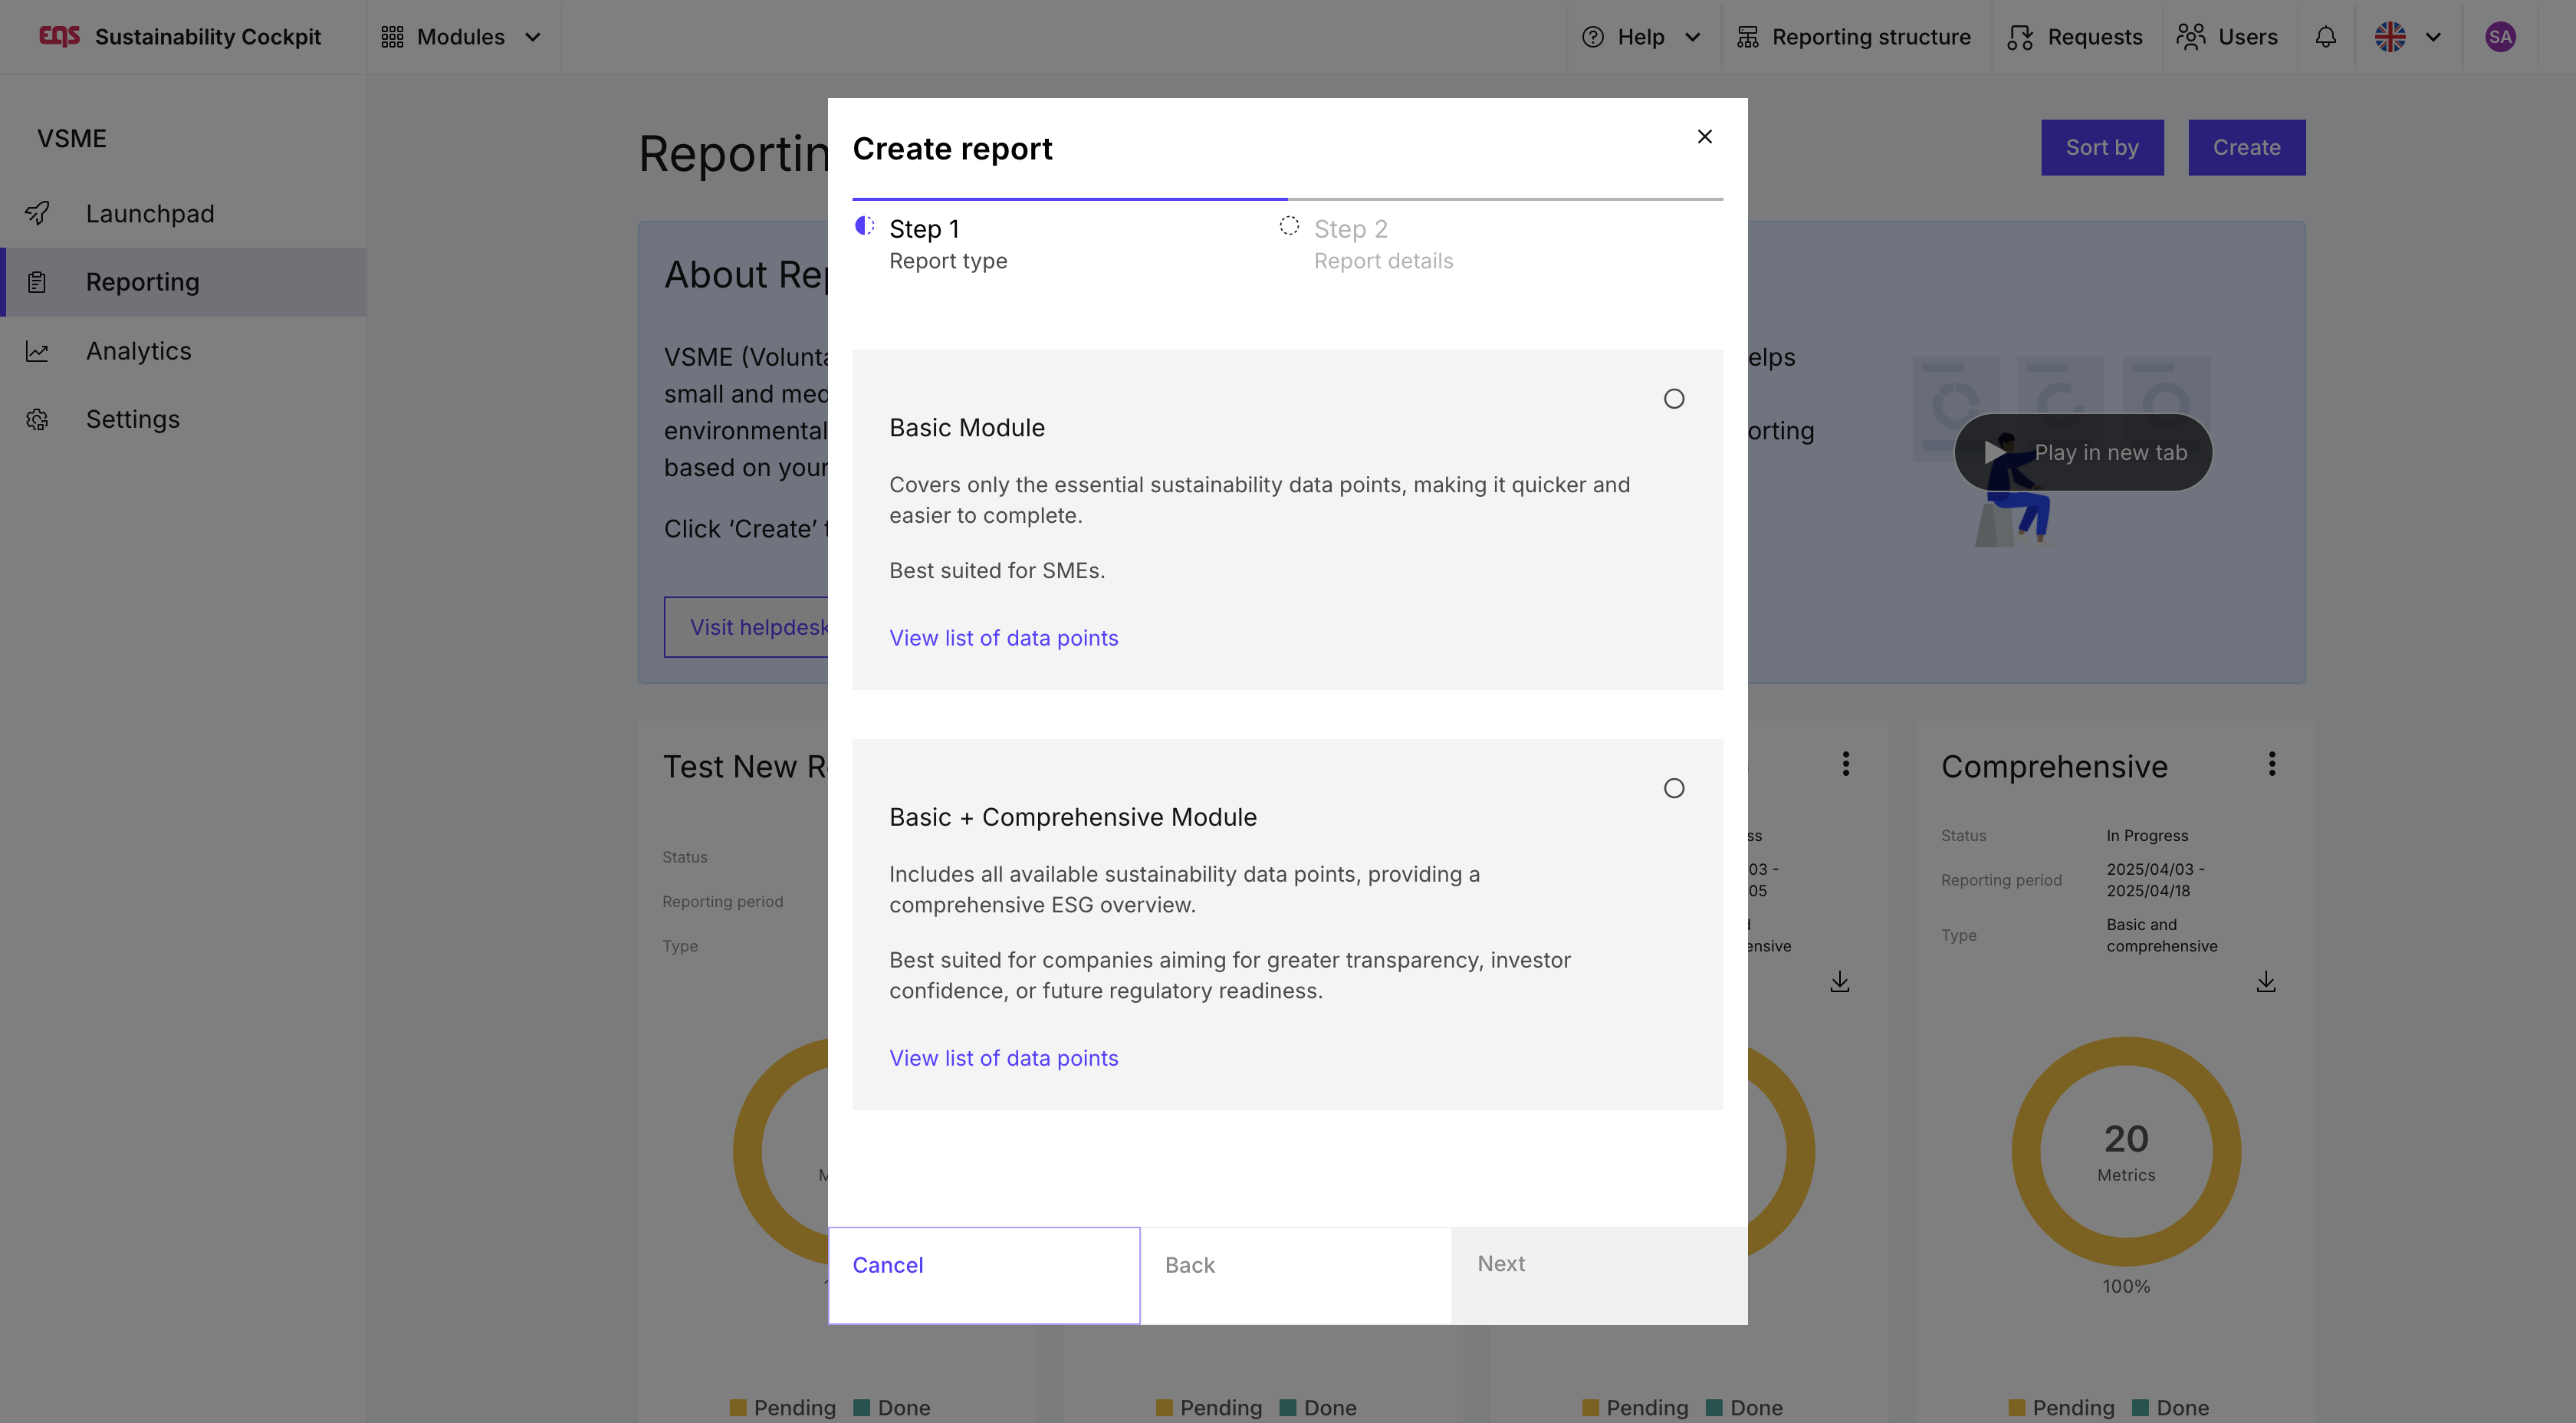
Task: Open the Reporting structure icon link
Action: coord(1747,37)
